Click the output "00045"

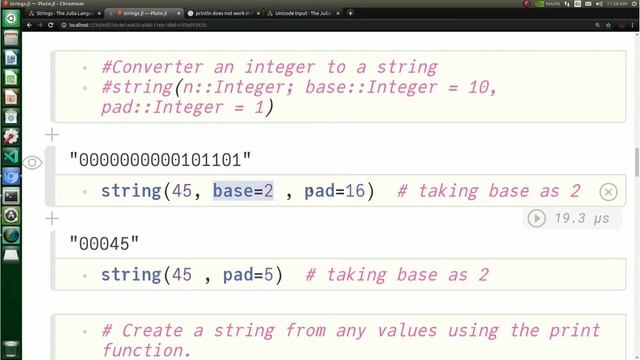[104, 244]
